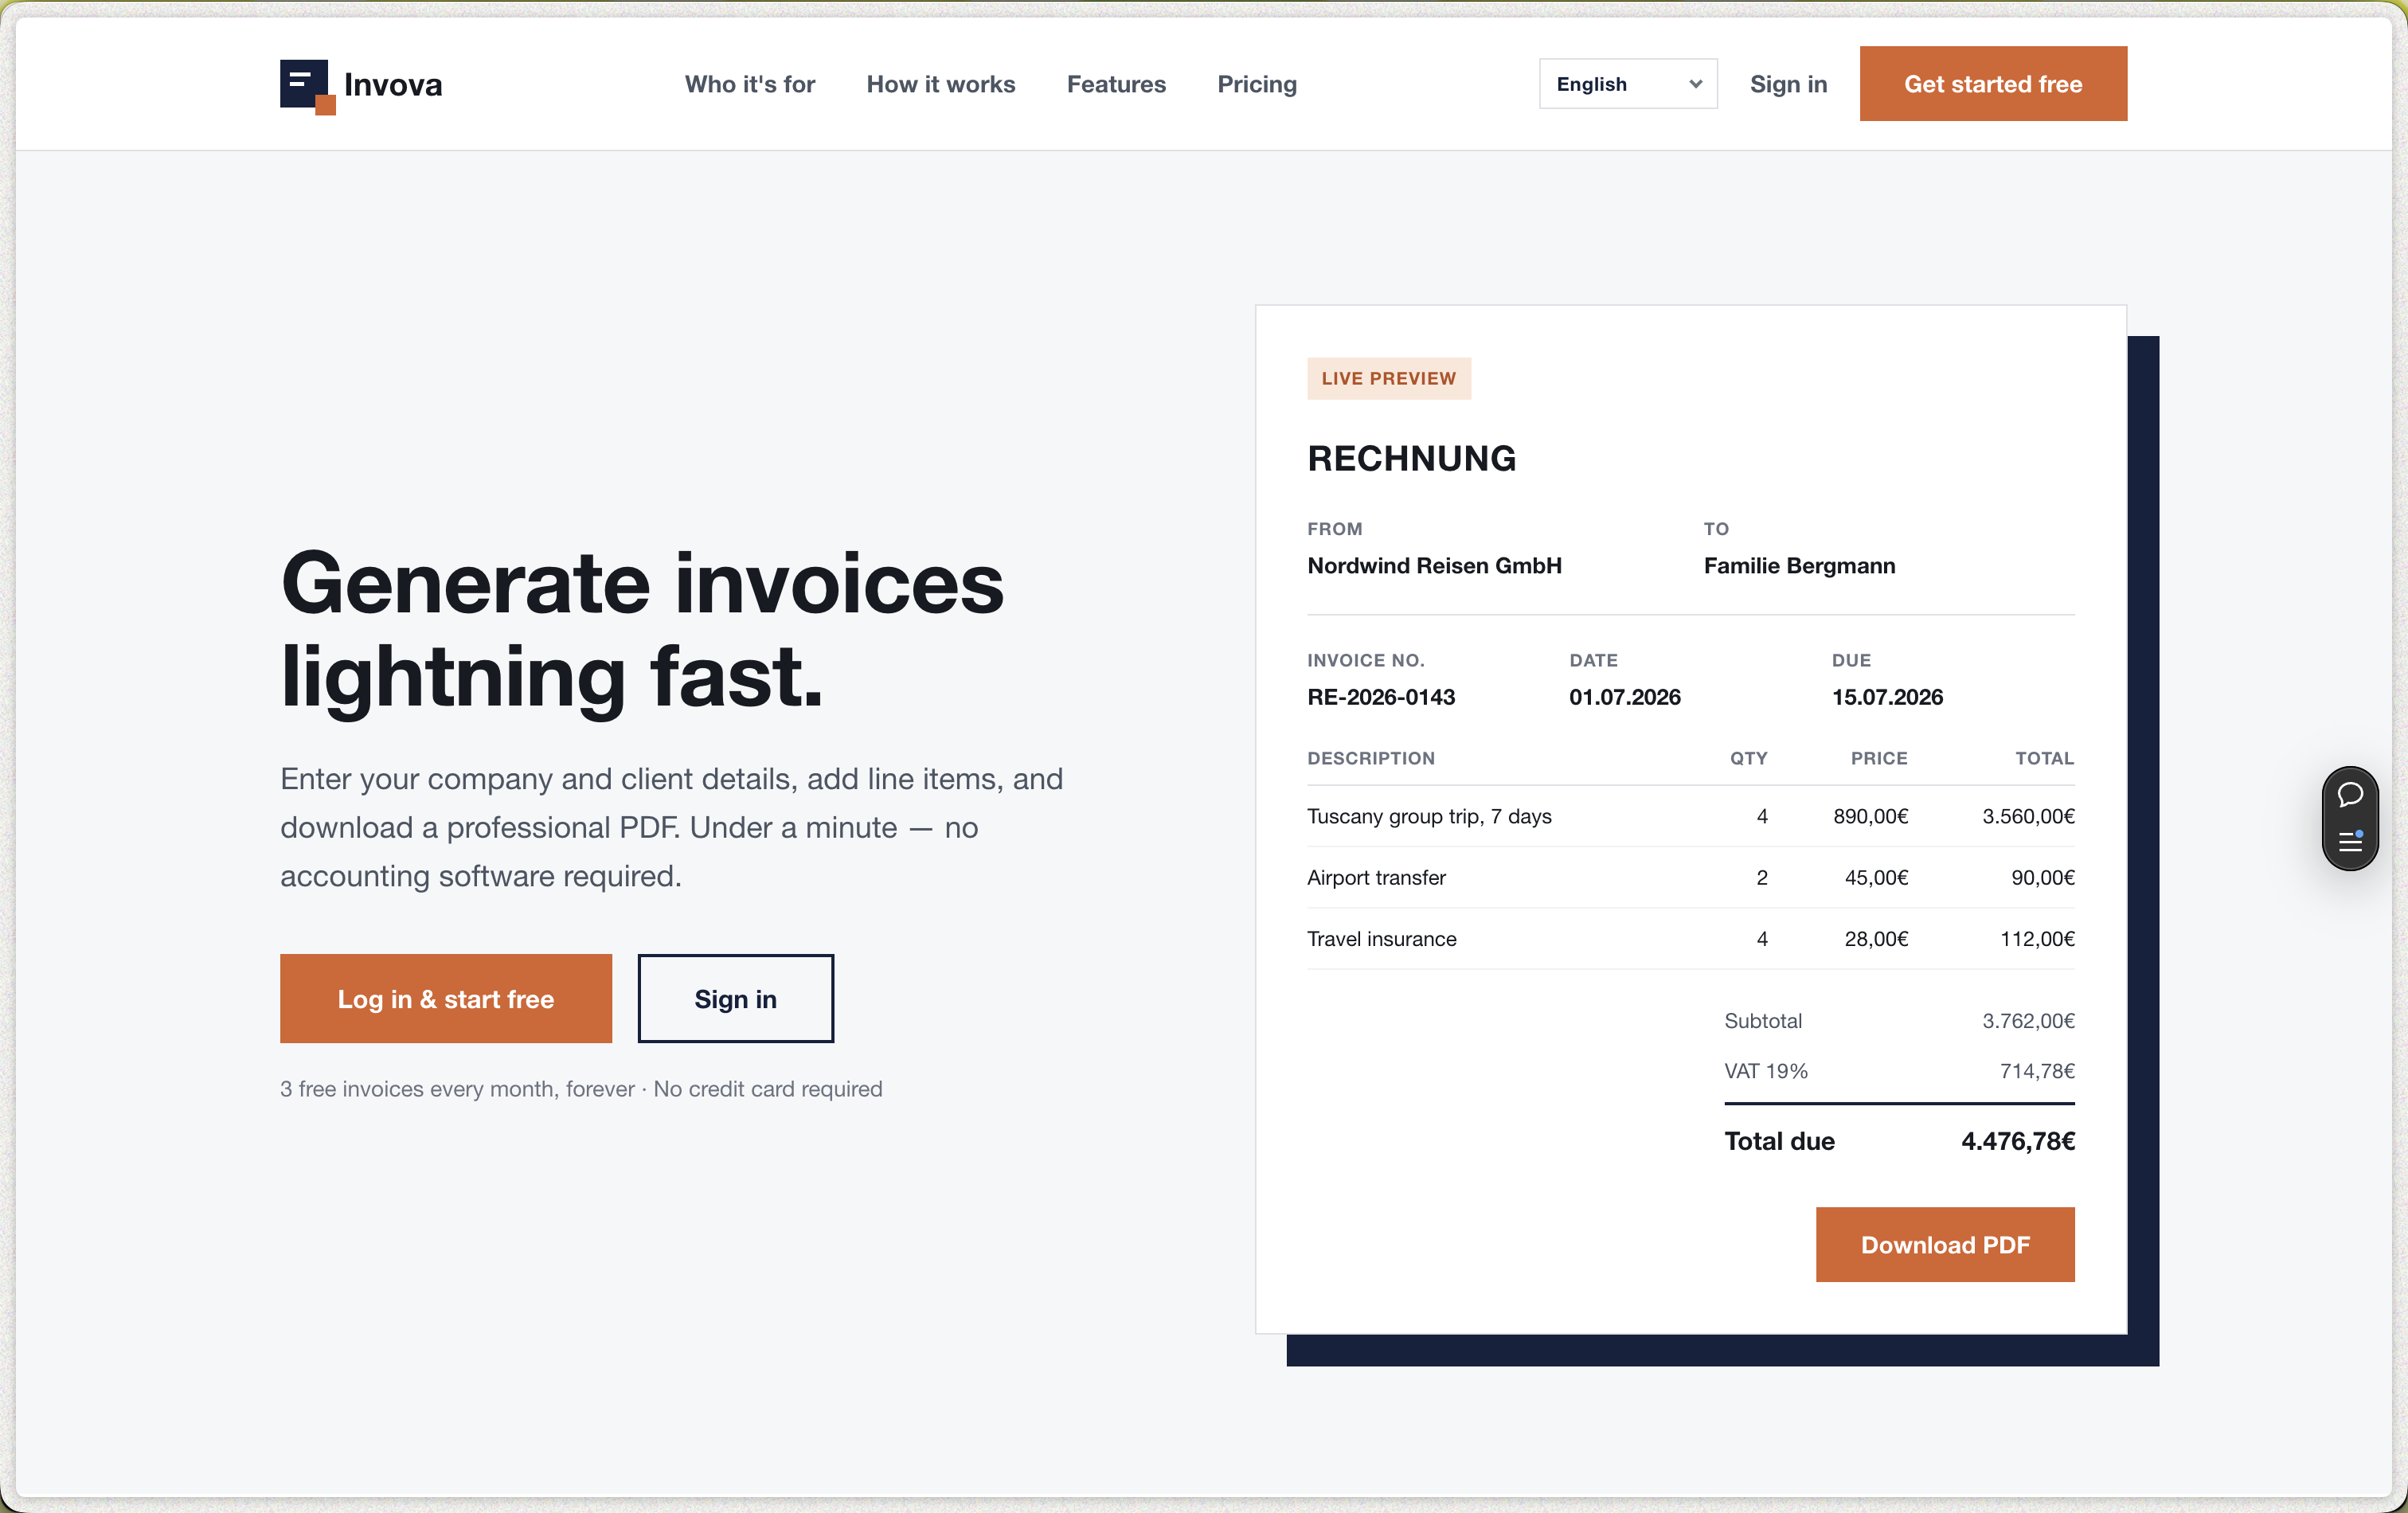The height and width of the screenshot is (1513, 2408).
Task: Select the Nordwind Reisen GmbH sender name
Action: point(1434,566)
